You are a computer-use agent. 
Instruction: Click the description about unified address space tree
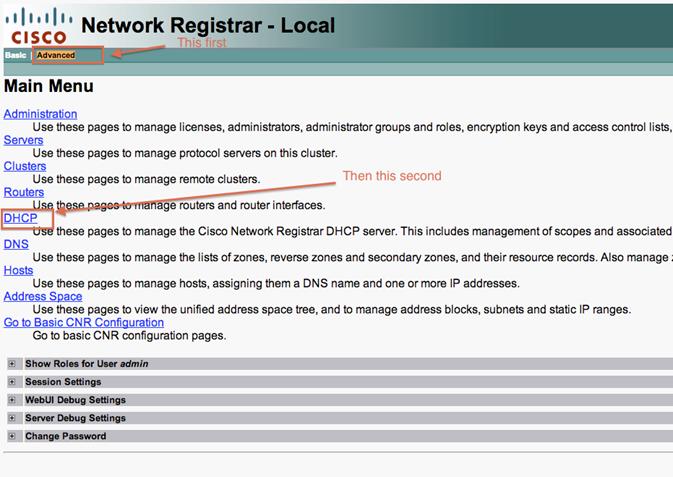(x=332, y=310)
